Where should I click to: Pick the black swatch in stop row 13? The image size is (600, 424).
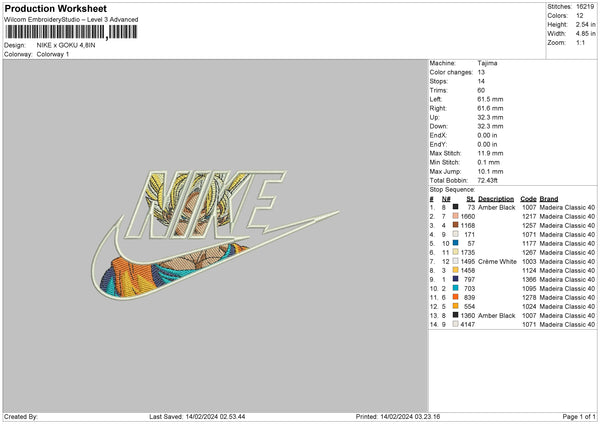point(455,315)
